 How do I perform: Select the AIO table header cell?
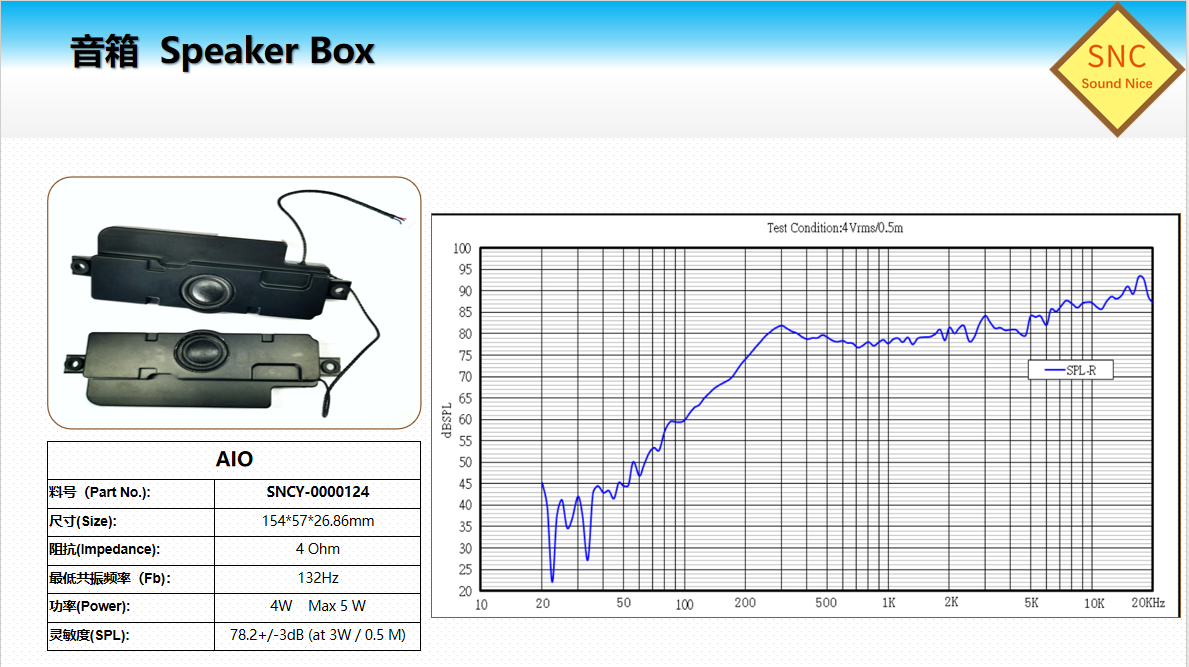[234, 460]
